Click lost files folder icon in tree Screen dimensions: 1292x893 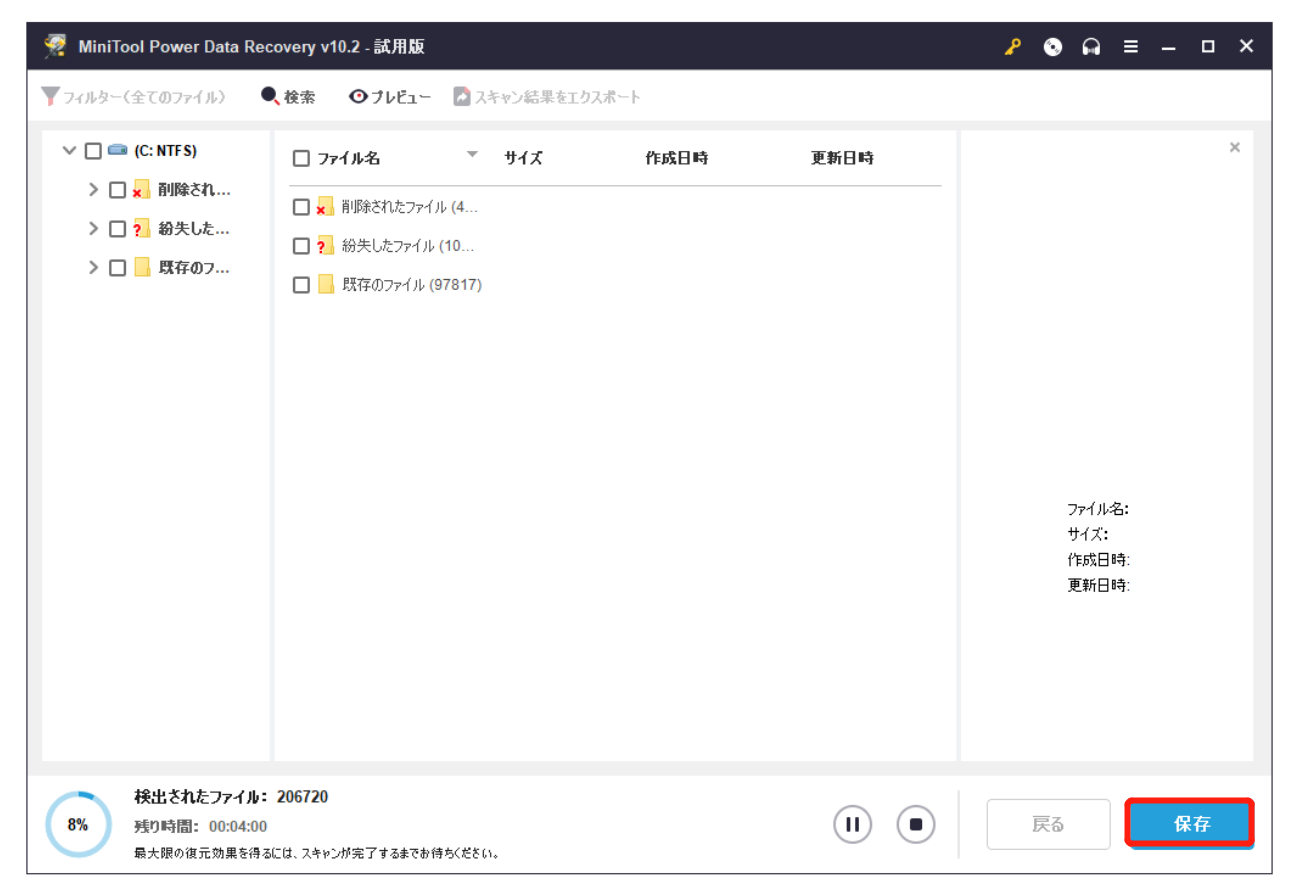[x=142, y=228]
